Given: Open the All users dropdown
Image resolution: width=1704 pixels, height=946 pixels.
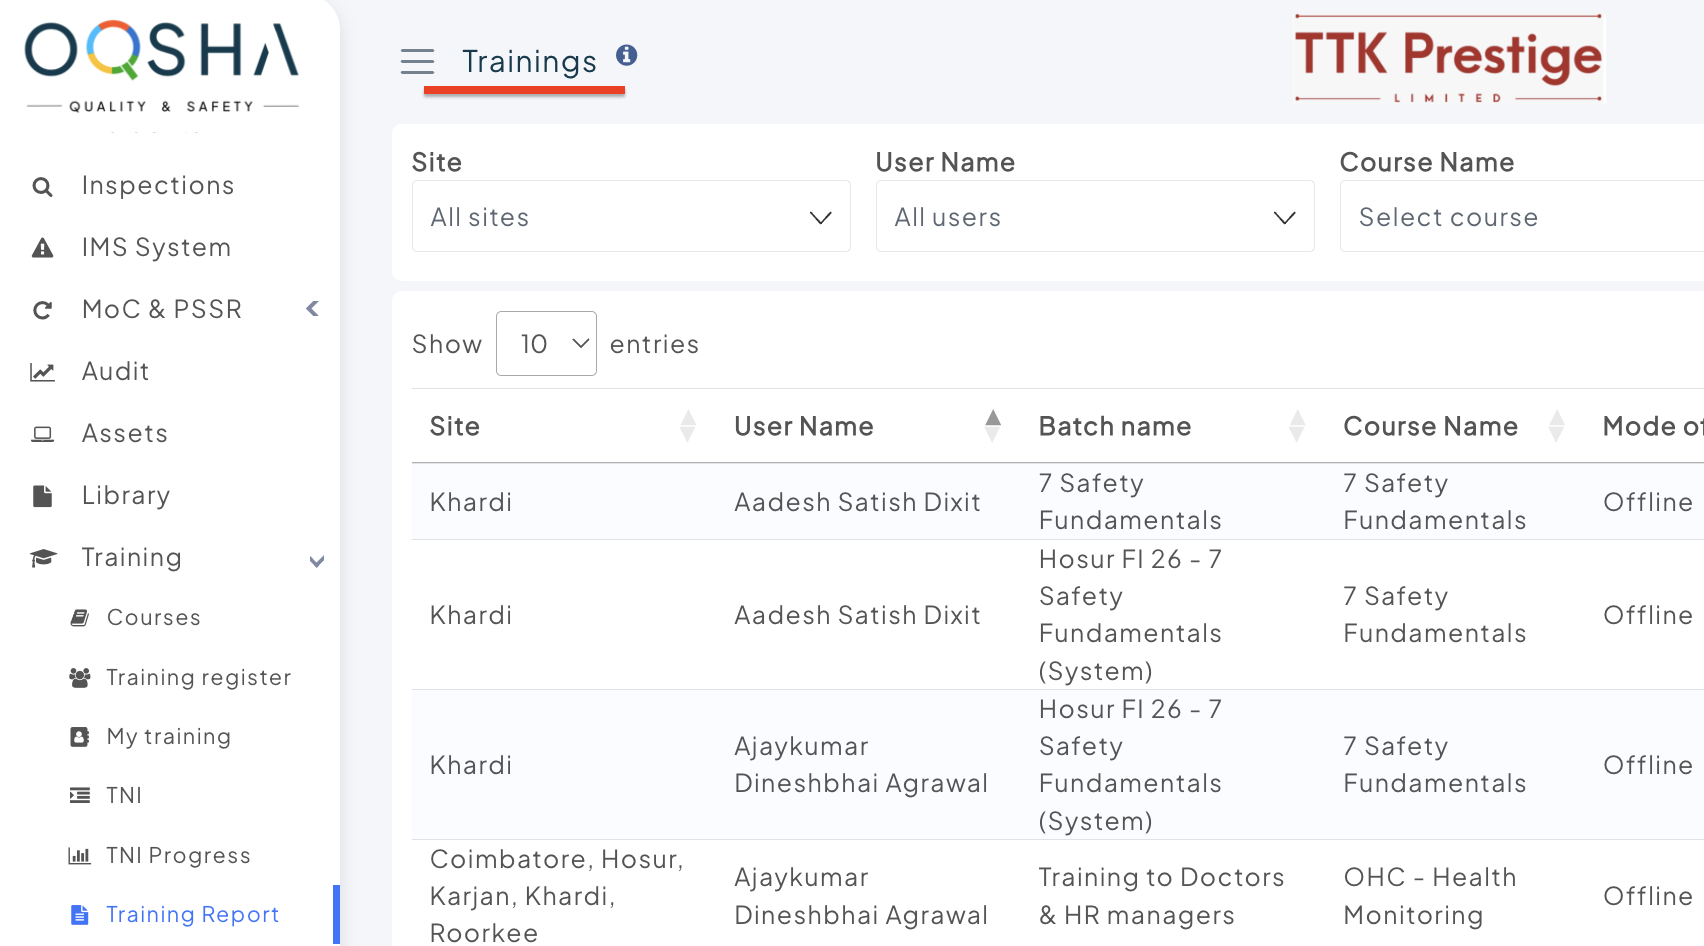Looking at the screenshot, I should [x=1095, y=217].
